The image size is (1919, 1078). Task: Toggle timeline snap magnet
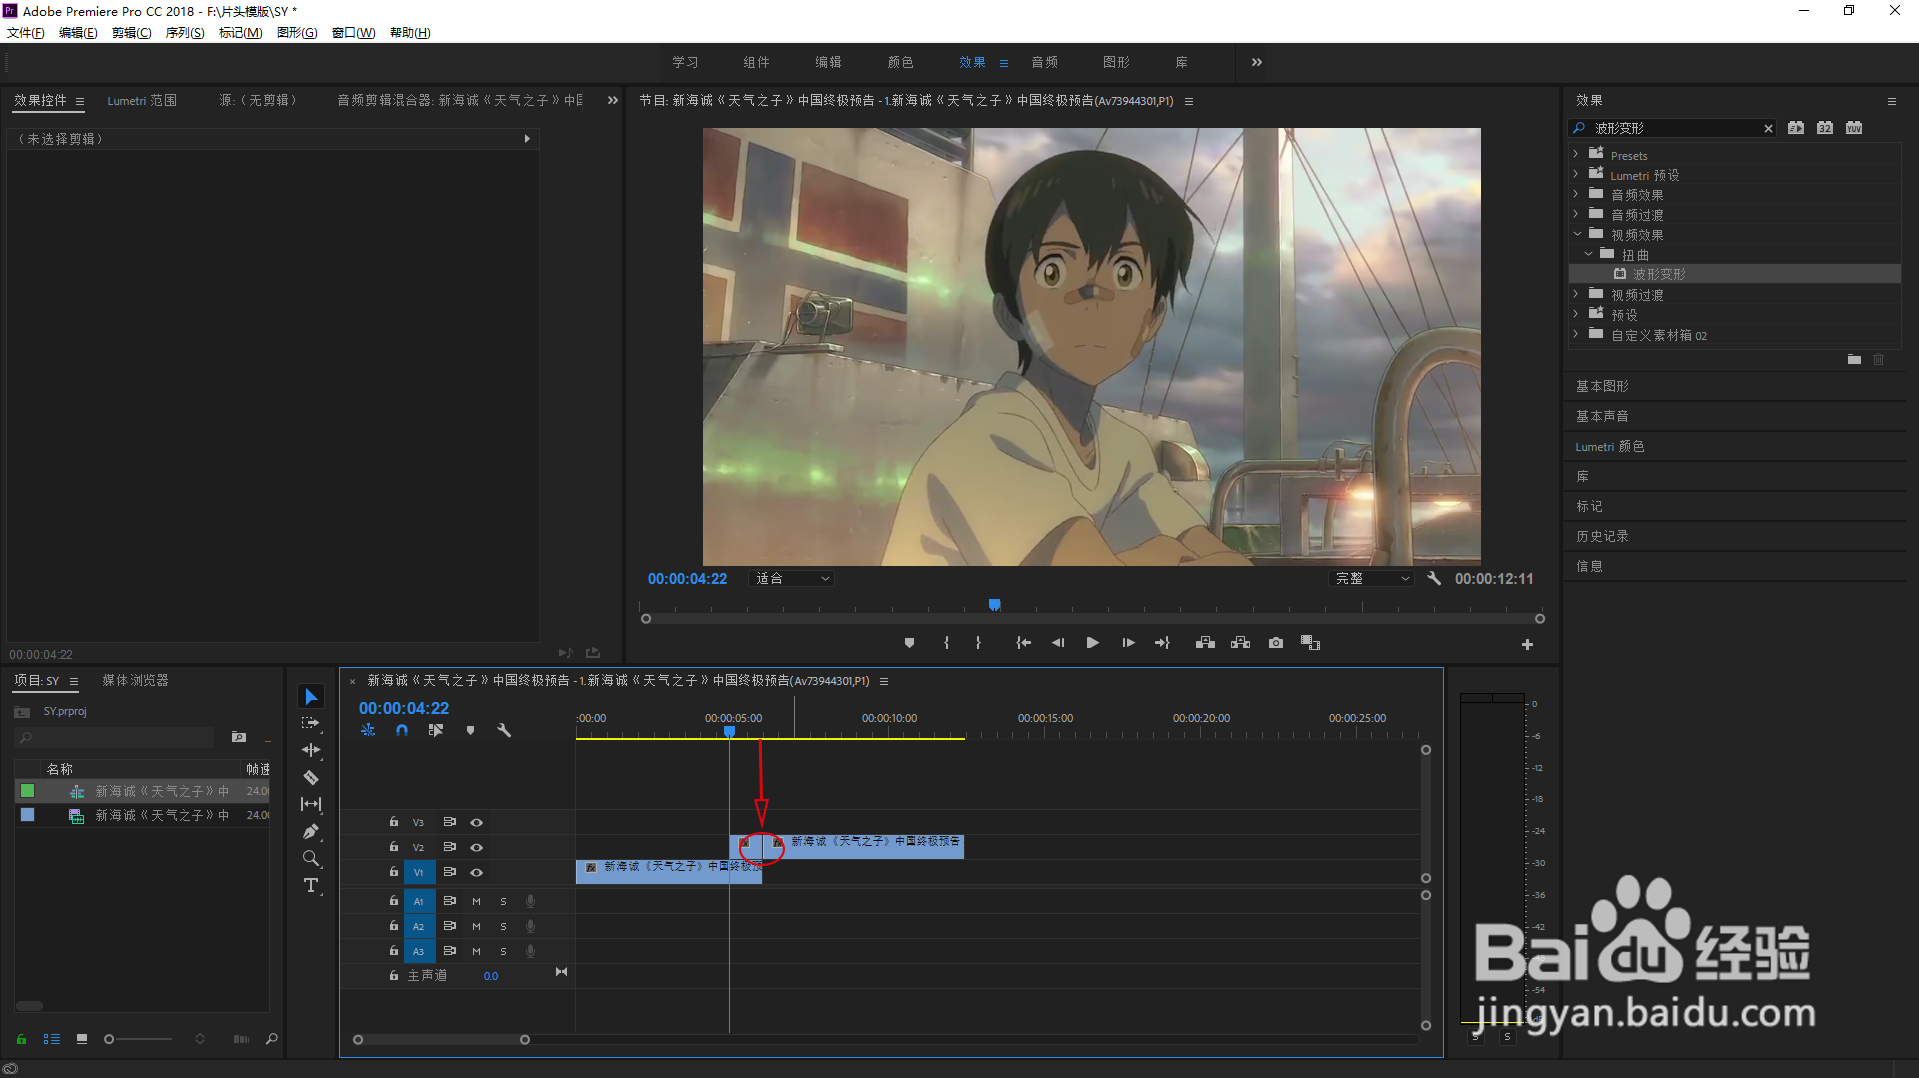pyautogui.click(x=402, y=730)
